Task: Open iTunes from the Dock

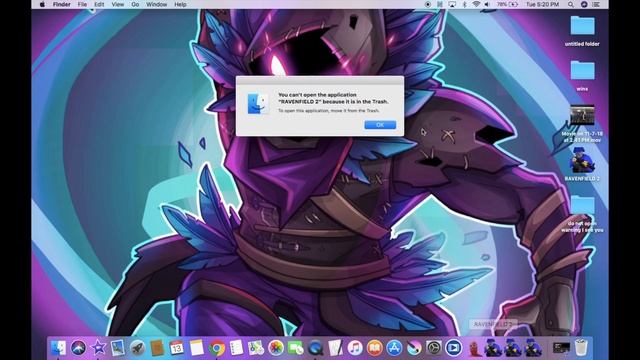Action: [x=355, y=348]
